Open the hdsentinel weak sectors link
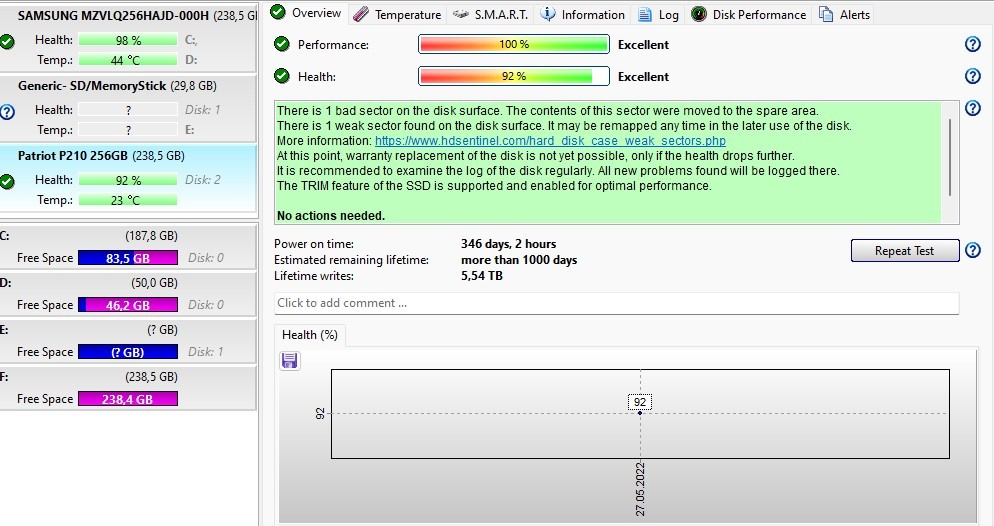 (x=550, y=141)
